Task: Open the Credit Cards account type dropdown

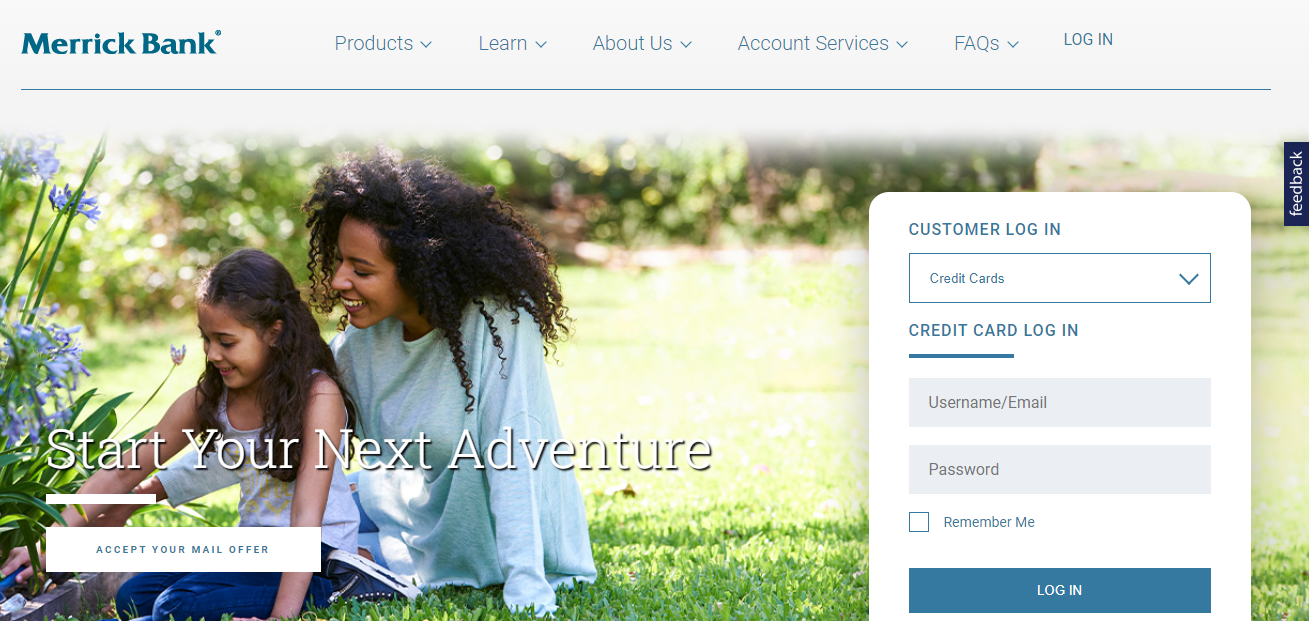Action: pyautogui.click(x=1060, y=278)
